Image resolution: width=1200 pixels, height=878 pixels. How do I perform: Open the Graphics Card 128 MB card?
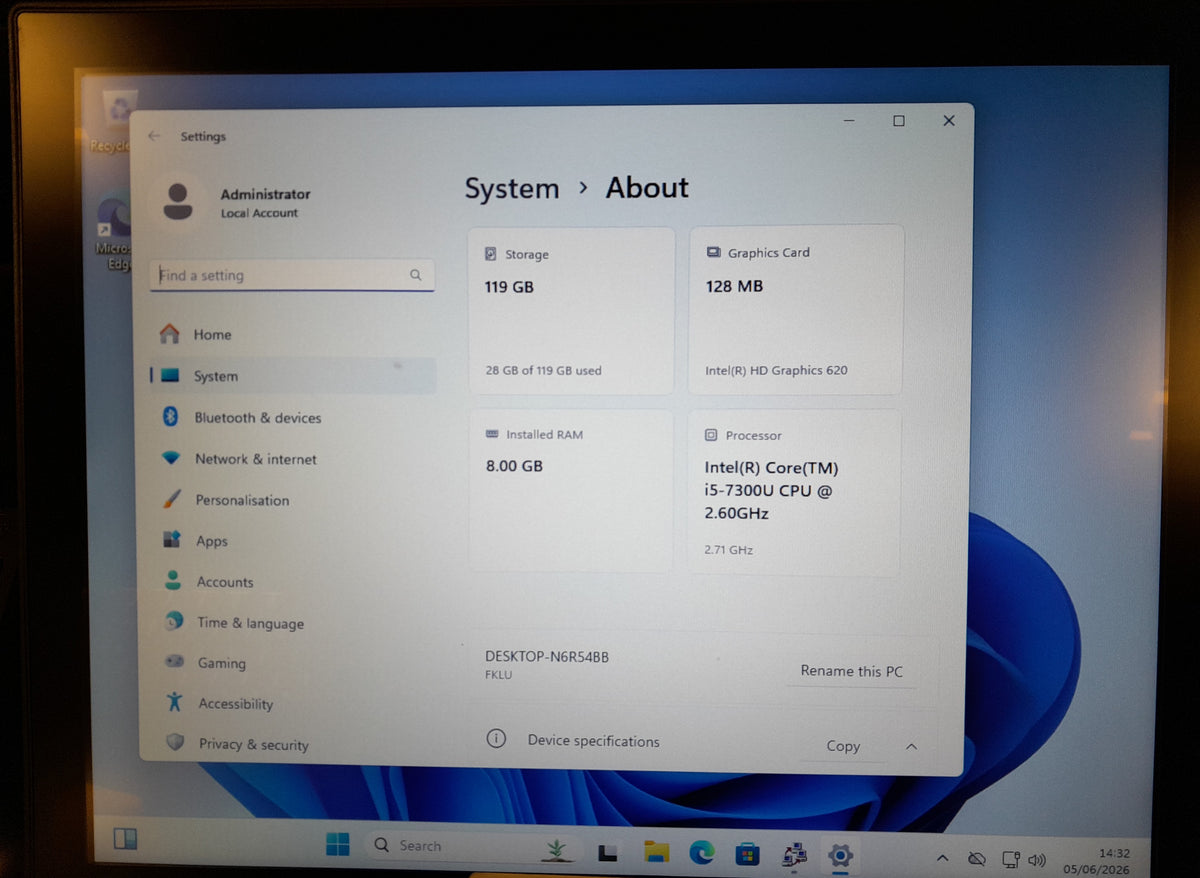click(x=796, y=309)
